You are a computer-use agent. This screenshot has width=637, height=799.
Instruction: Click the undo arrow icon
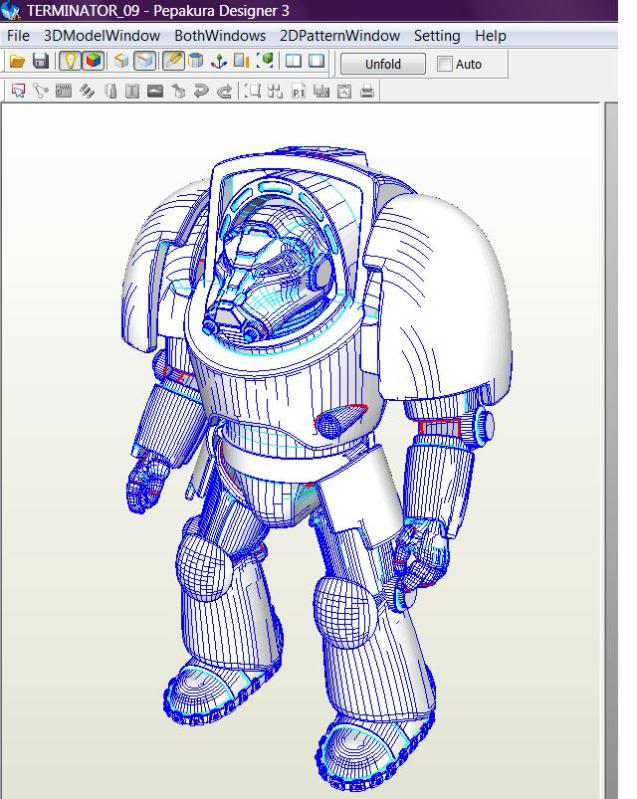pos(201,91)
